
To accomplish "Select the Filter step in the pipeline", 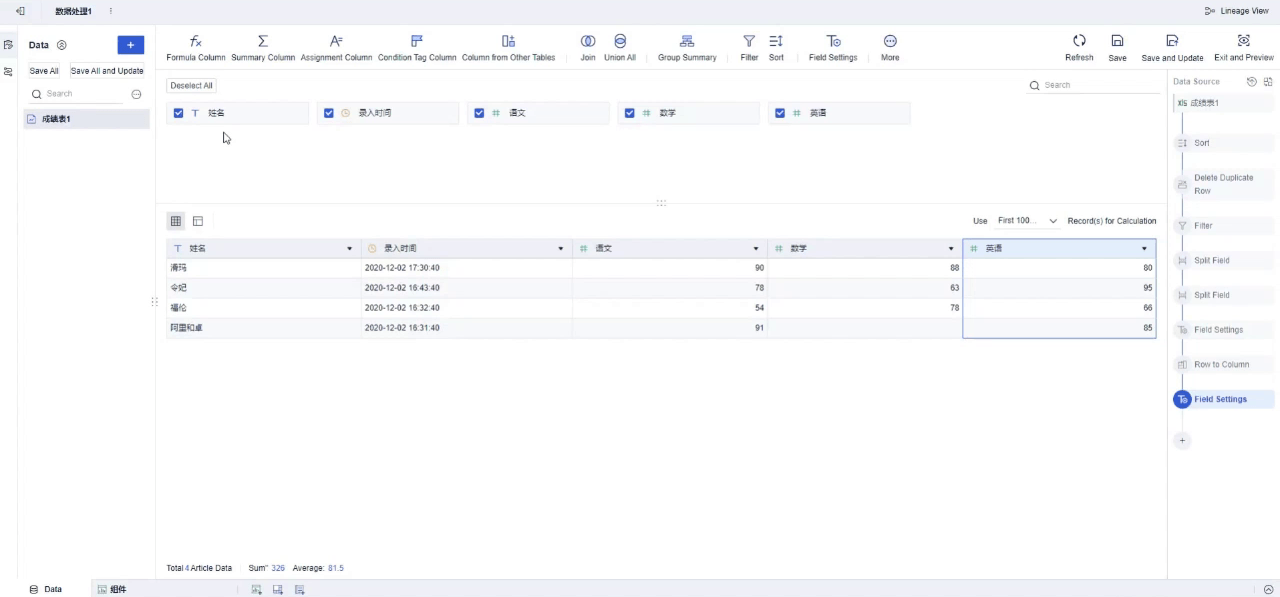I will coord(1223,226).
